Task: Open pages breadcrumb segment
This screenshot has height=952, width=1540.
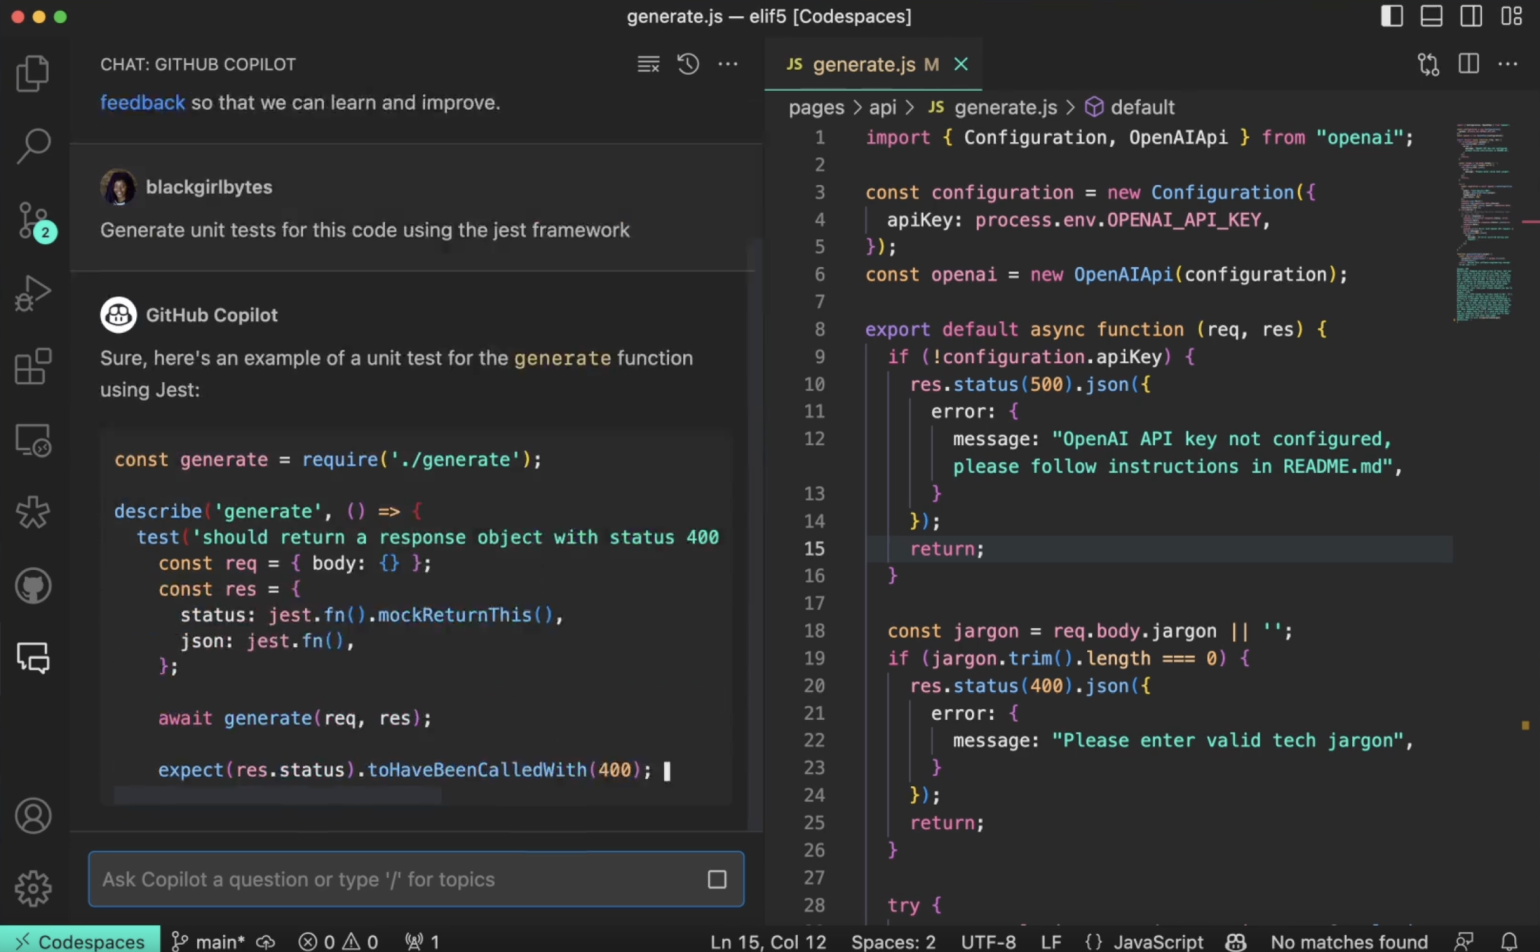Action: coord(816,107)
